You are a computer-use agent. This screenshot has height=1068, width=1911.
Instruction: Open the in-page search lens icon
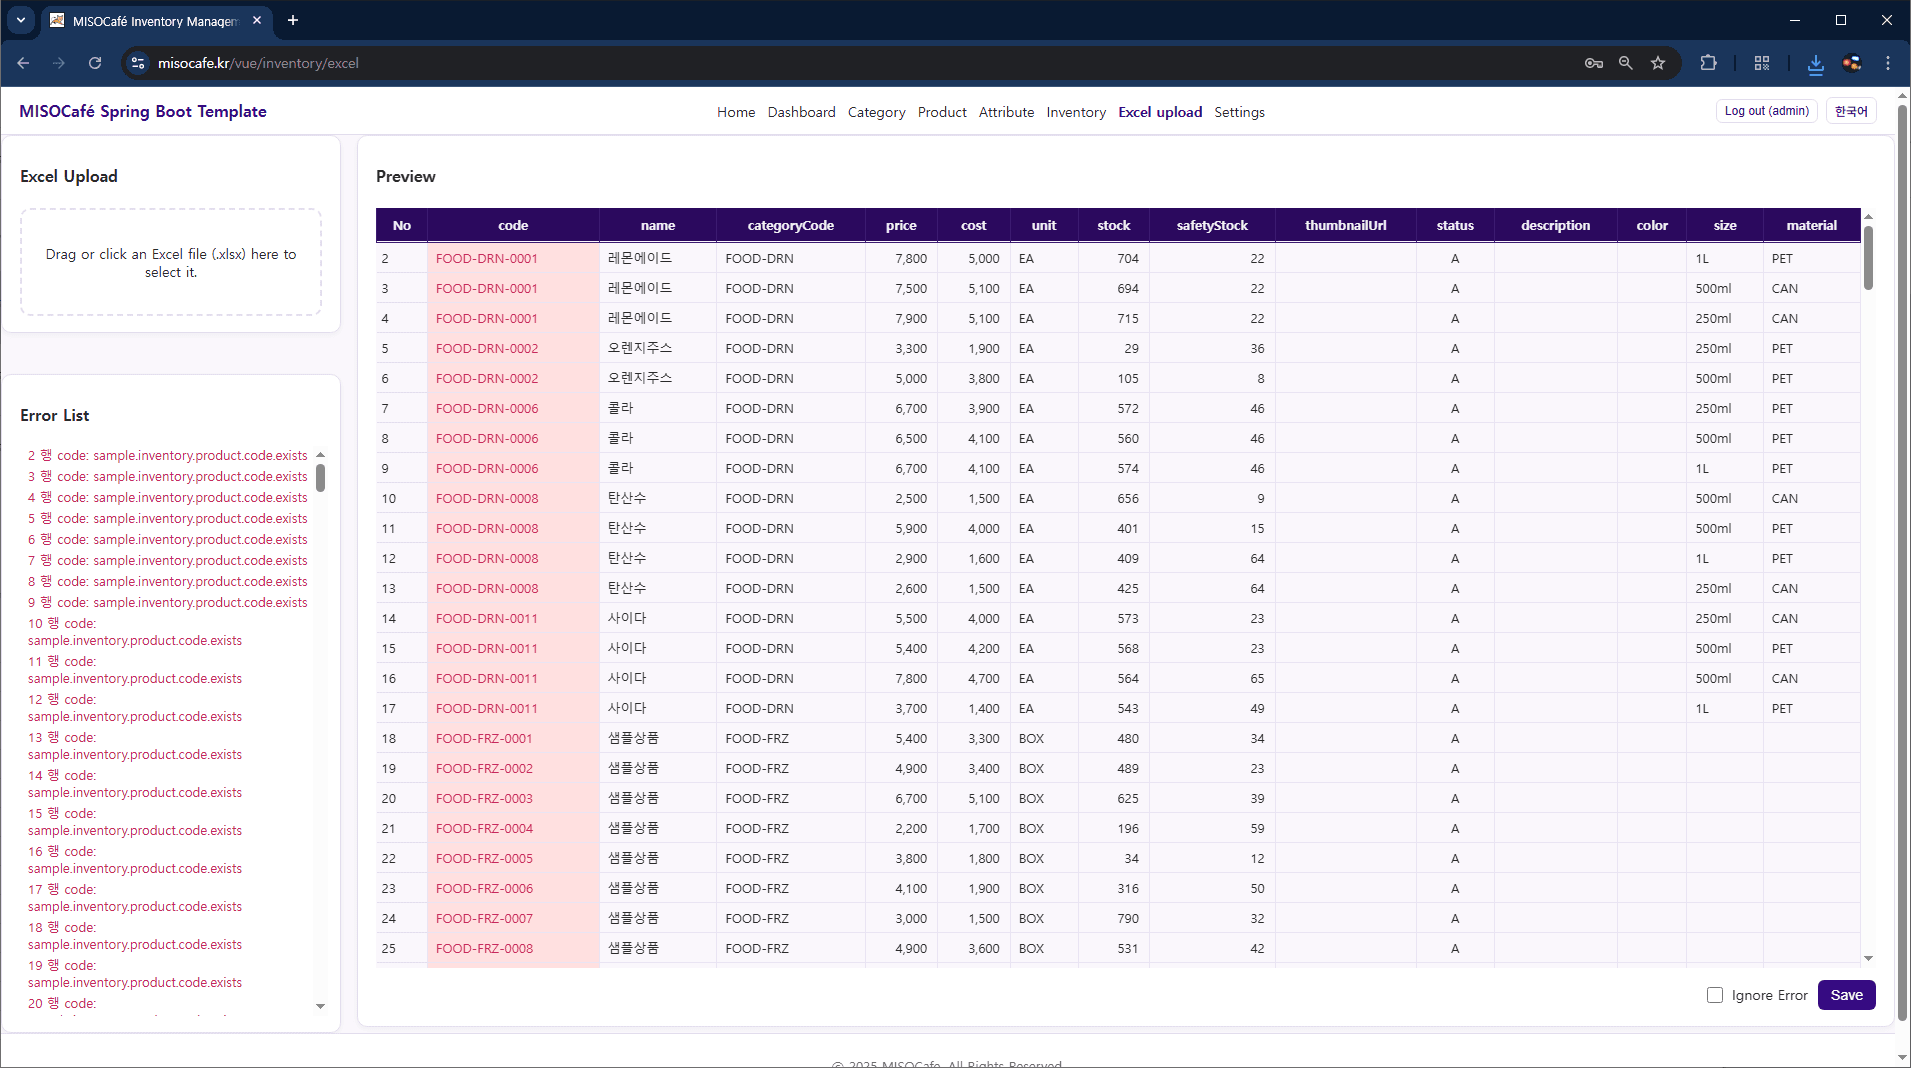click(x=1625, y=63)
